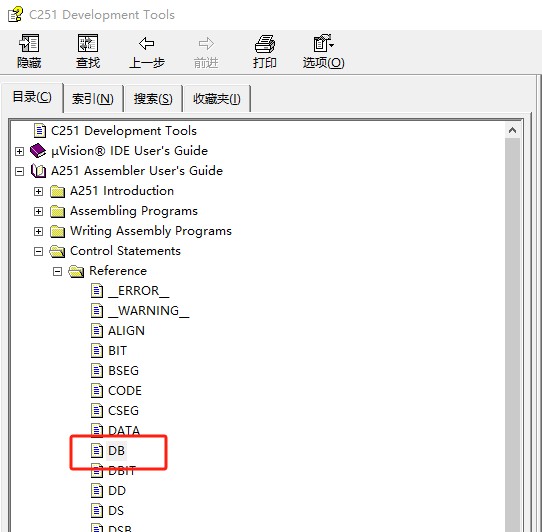Click the Hide (隐藏) toolbar icon
Screen dimensions: 542x532
[29, 44]
